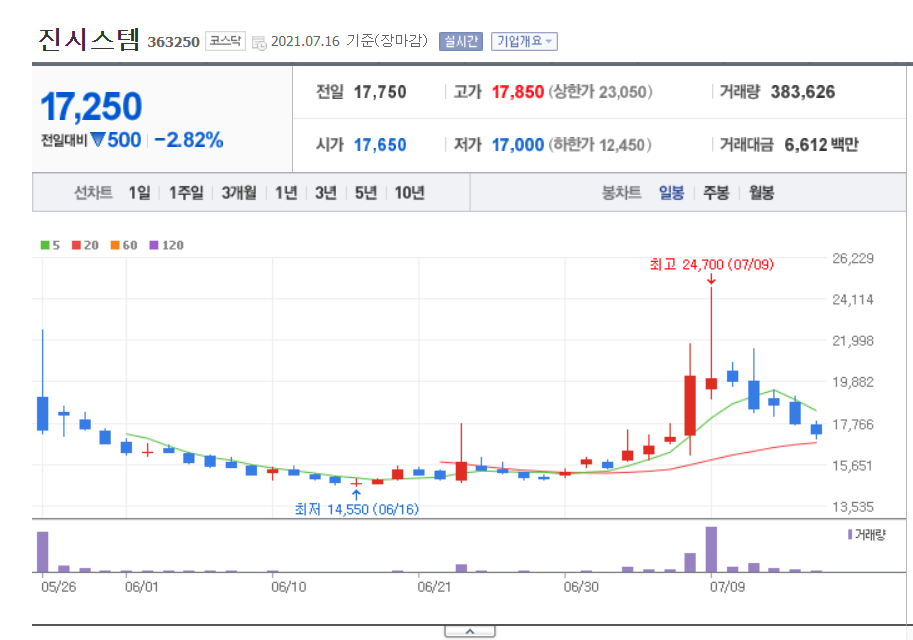Image resolution: width=913 pixels, height=640 pixels.
Task: Click the change rate -2.82%
Action: (189, 140)
